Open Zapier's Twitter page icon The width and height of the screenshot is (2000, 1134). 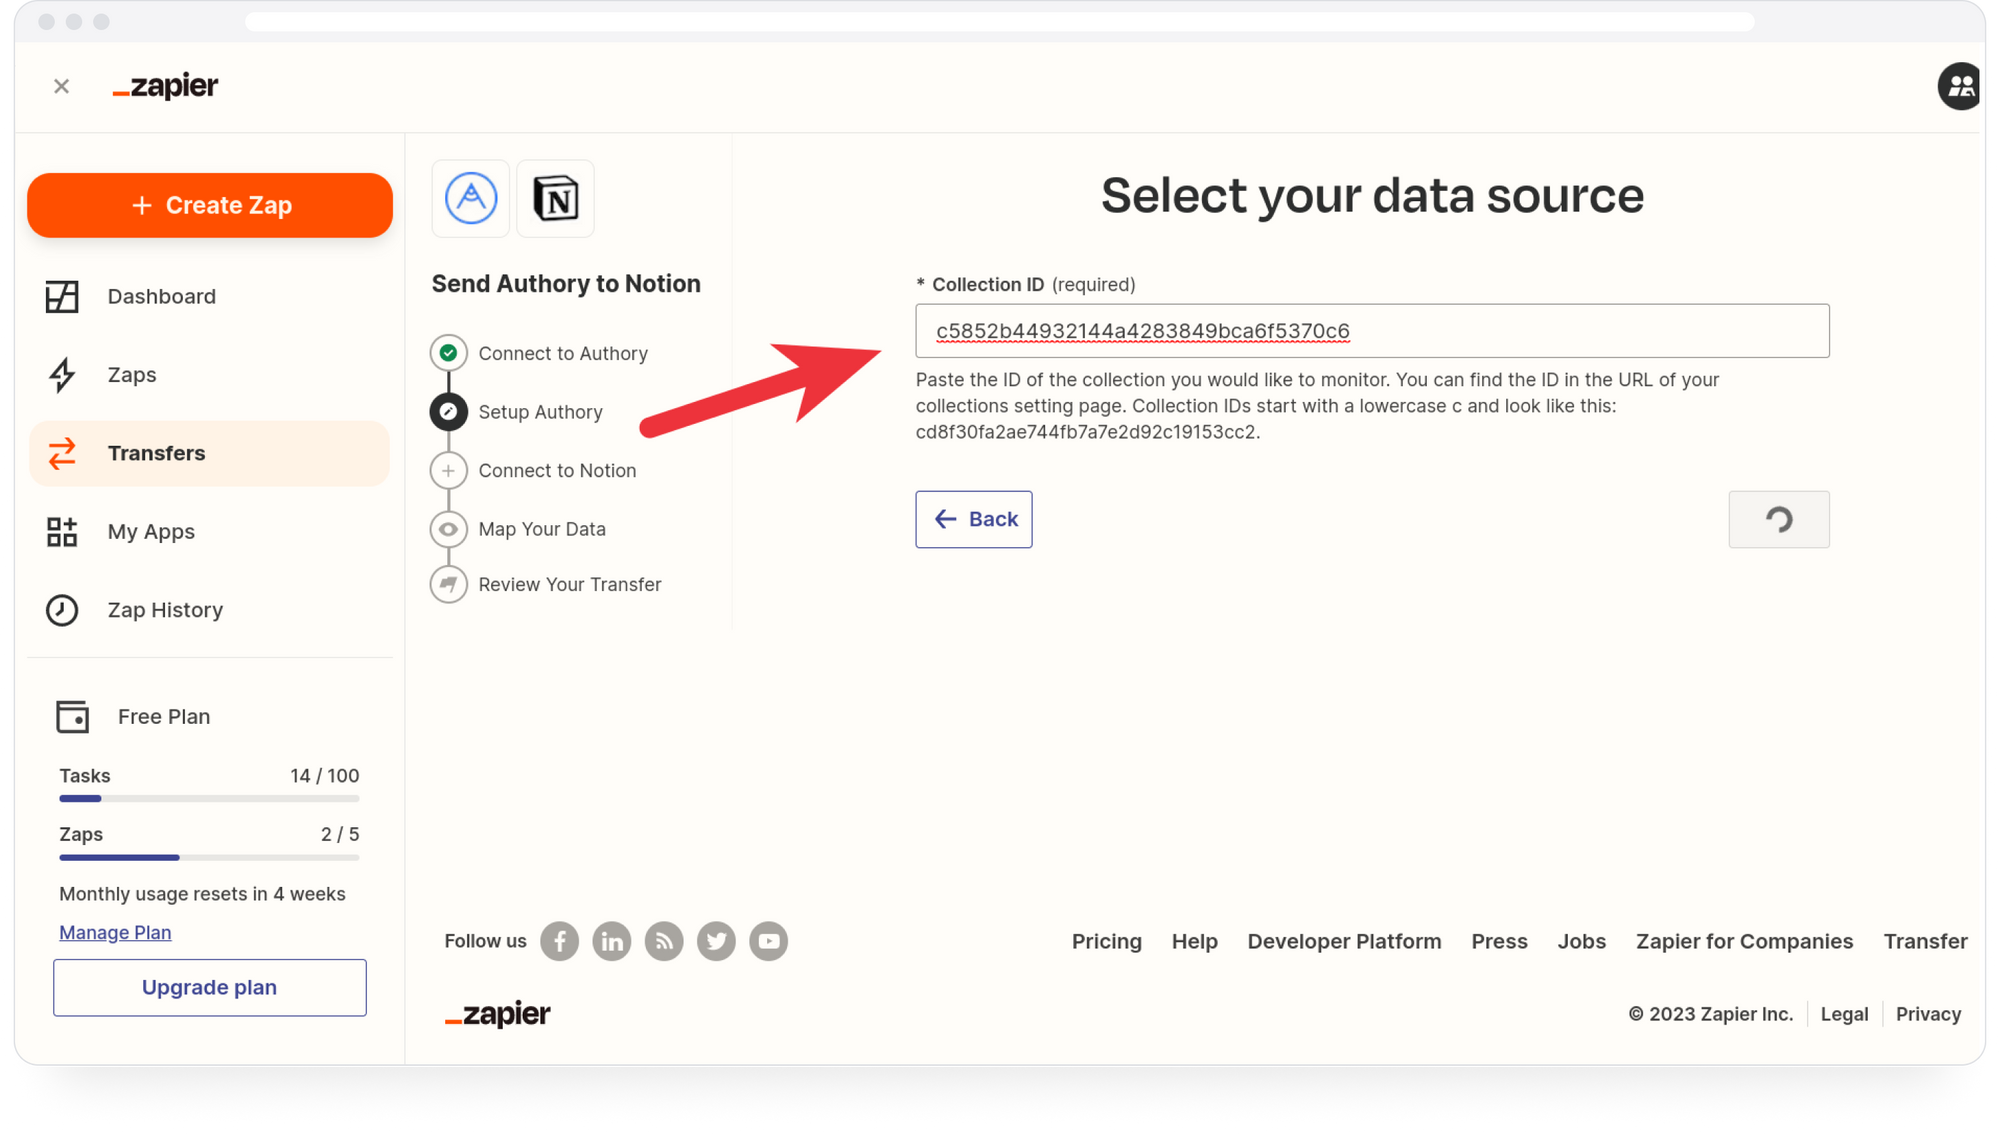point(716,941)
